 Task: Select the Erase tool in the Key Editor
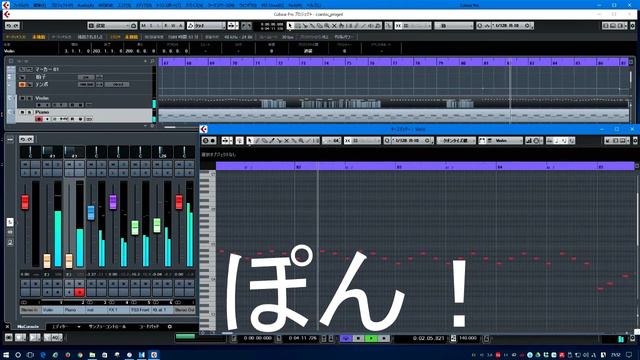tap(264, 140)
